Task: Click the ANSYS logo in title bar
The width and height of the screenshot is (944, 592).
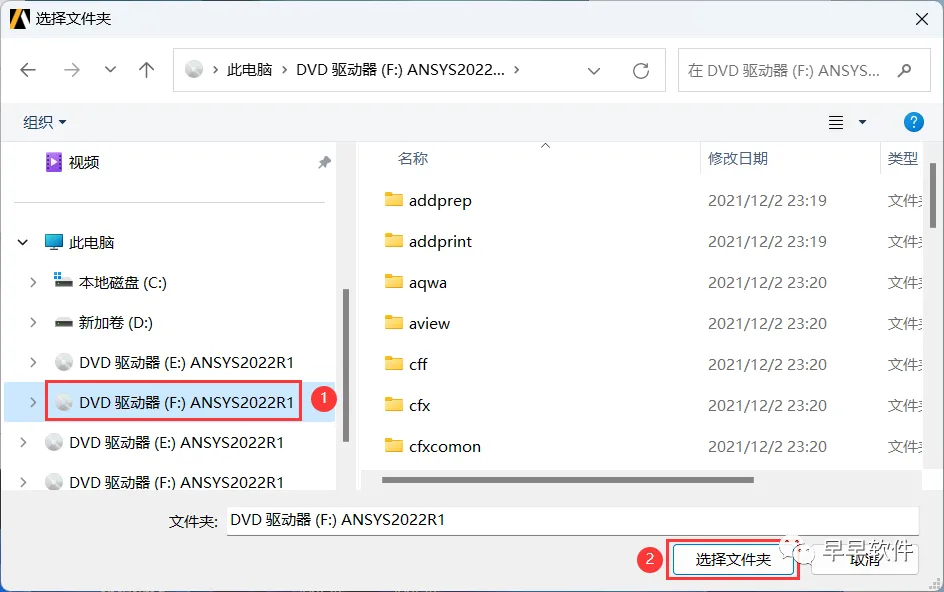Action: 19,19
